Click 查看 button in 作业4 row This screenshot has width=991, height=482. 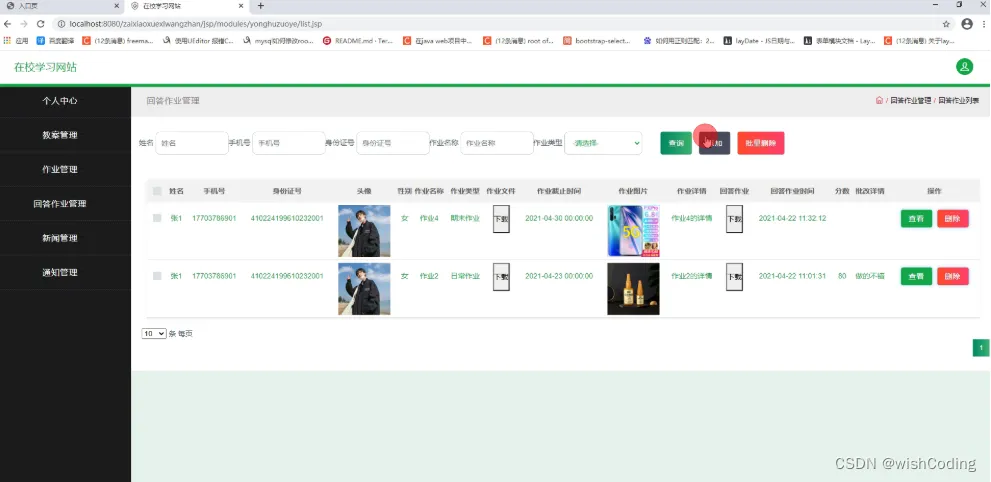point(916,219)
